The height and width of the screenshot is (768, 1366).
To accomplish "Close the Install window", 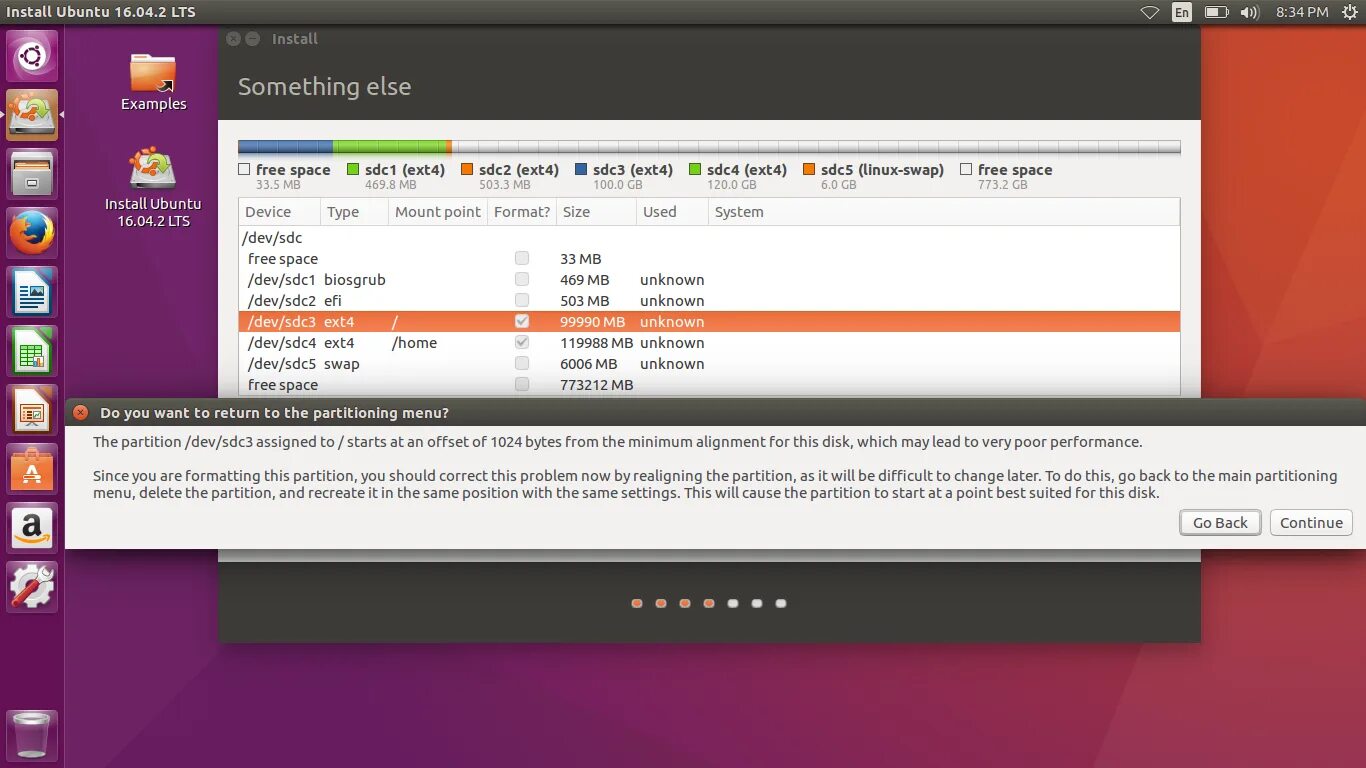I will point(233,39).
